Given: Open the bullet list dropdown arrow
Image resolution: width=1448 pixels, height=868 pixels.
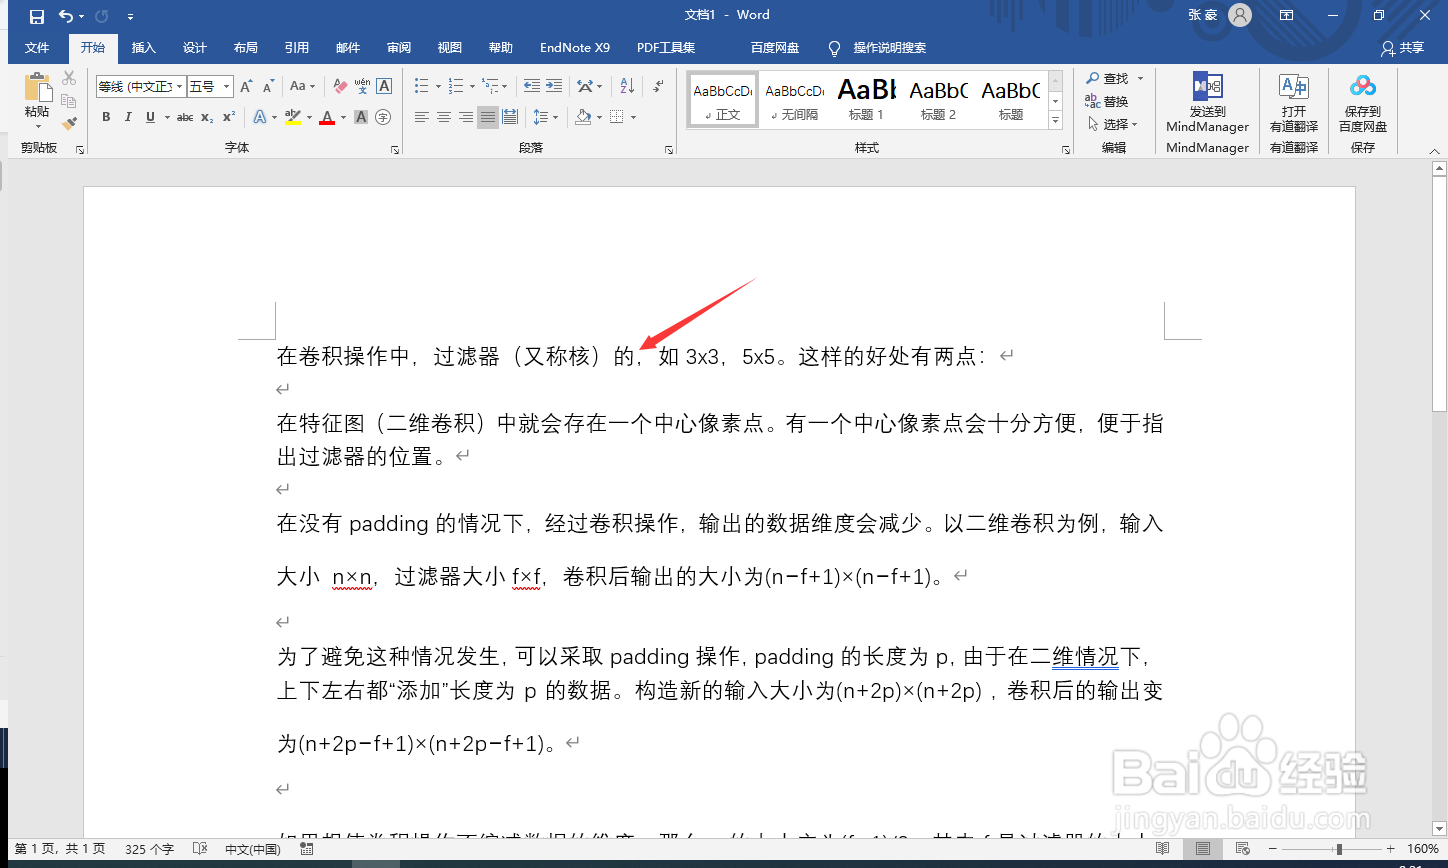Looking at the screenshot, I should [x=439, y=87].
